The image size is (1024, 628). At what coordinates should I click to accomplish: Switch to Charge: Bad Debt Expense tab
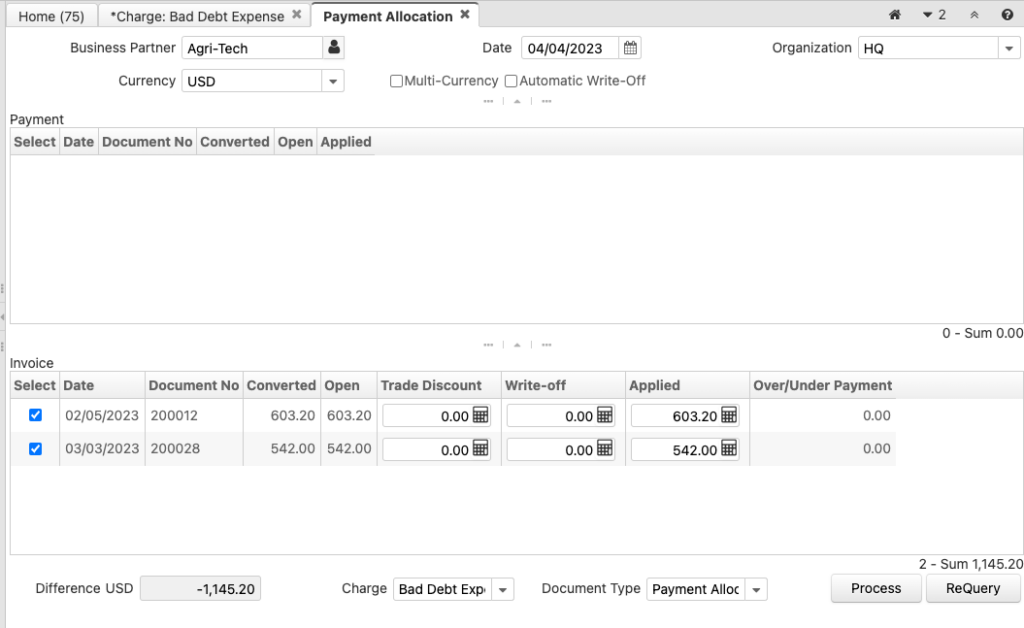(196, 16)
